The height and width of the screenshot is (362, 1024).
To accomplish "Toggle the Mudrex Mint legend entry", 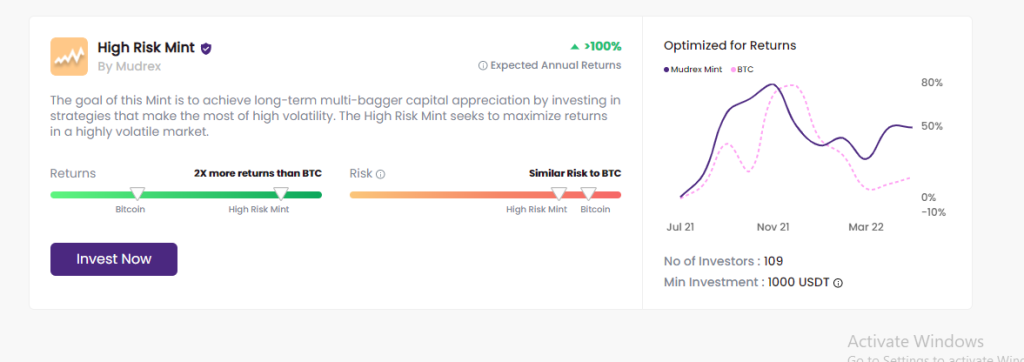I will click(693, 69).
